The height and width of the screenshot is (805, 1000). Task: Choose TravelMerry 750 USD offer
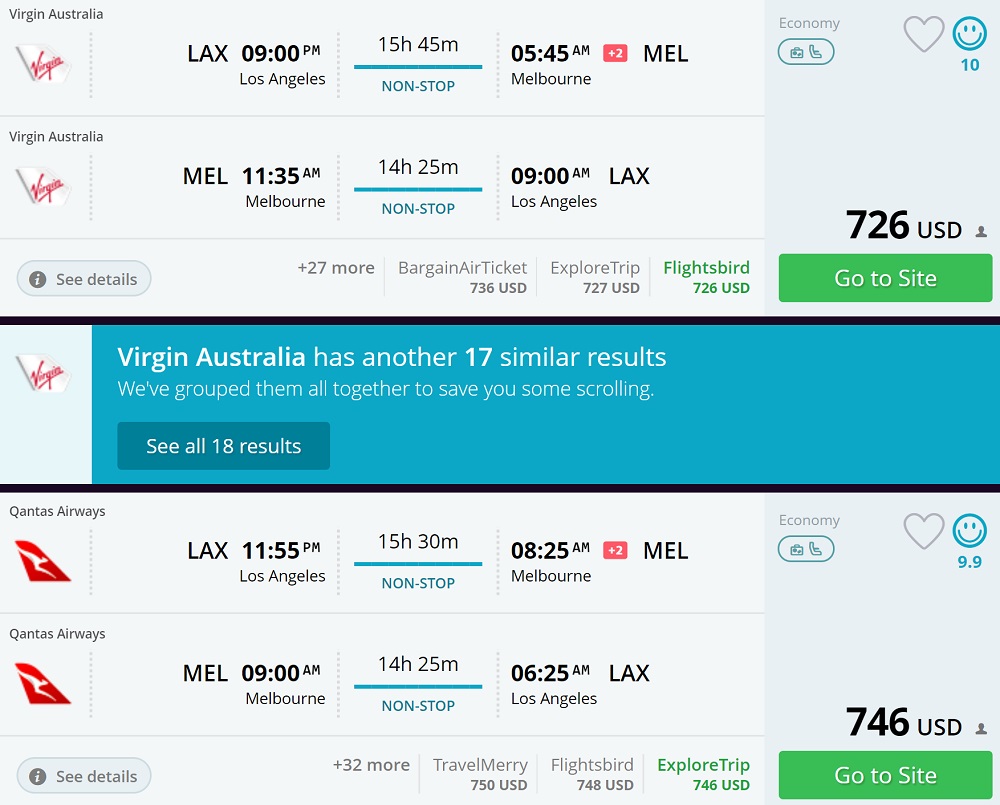pos(480,774)
